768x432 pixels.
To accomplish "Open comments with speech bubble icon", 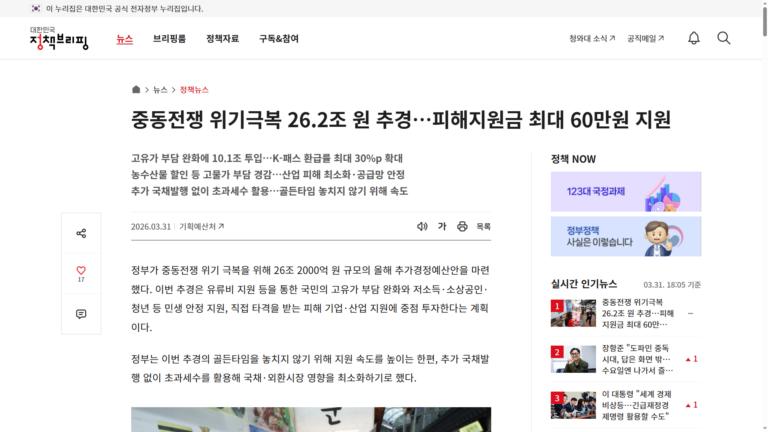I will [x=81, y=314].
